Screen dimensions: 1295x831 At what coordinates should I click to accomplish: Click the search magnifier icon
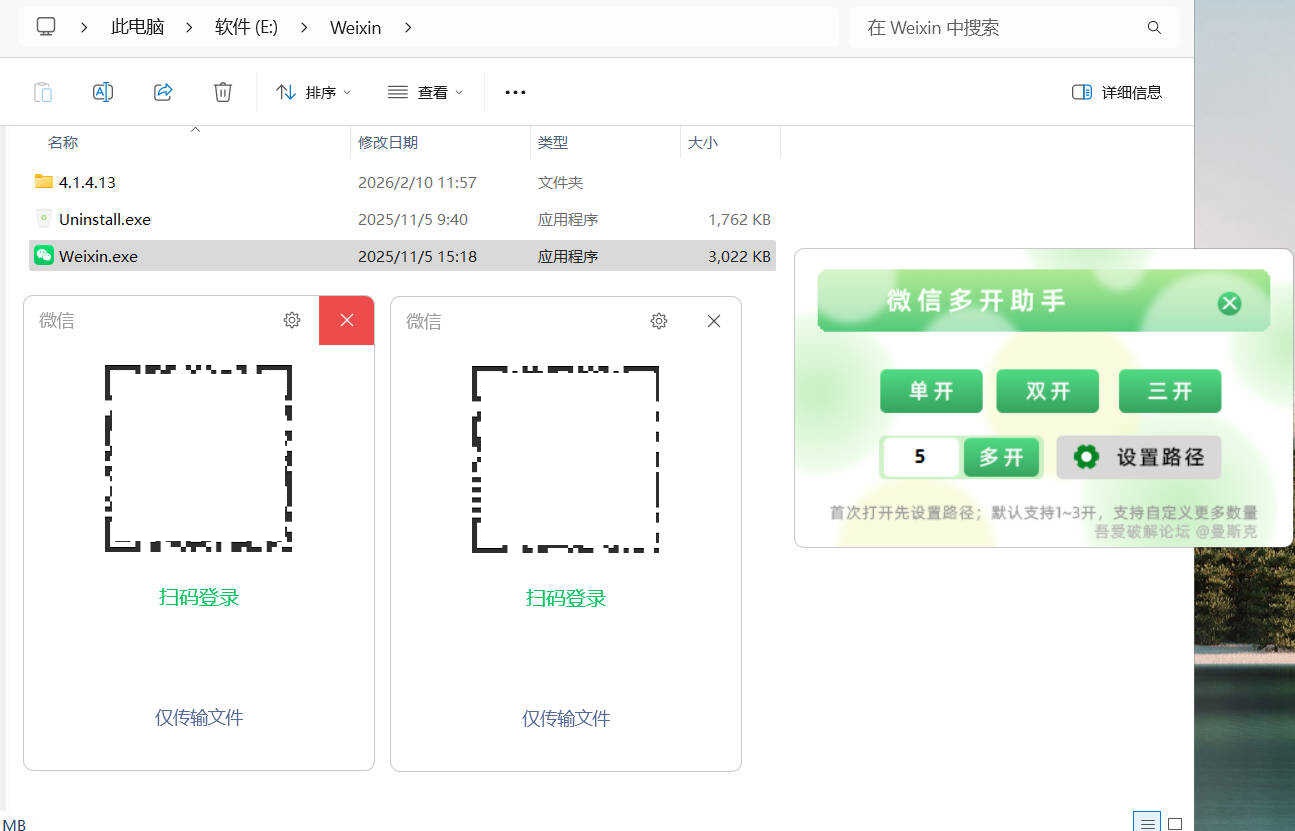click(1154, 28)
